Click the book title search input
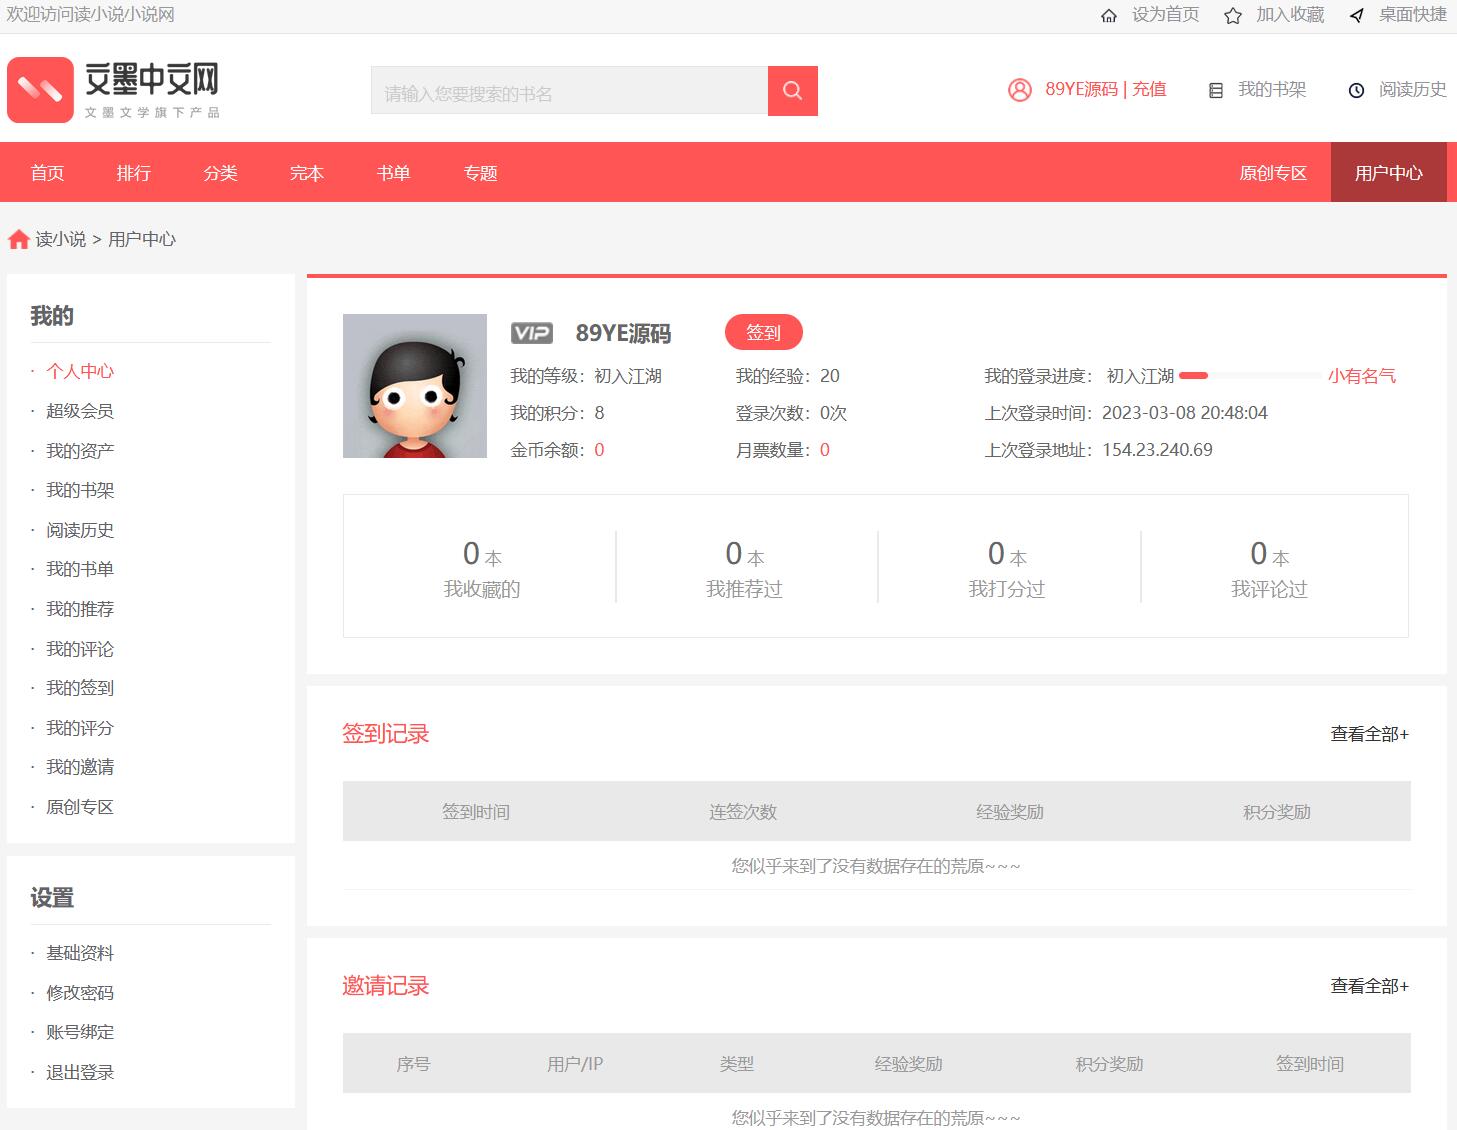This screenshot has height=1130, width=1457. 569,92
